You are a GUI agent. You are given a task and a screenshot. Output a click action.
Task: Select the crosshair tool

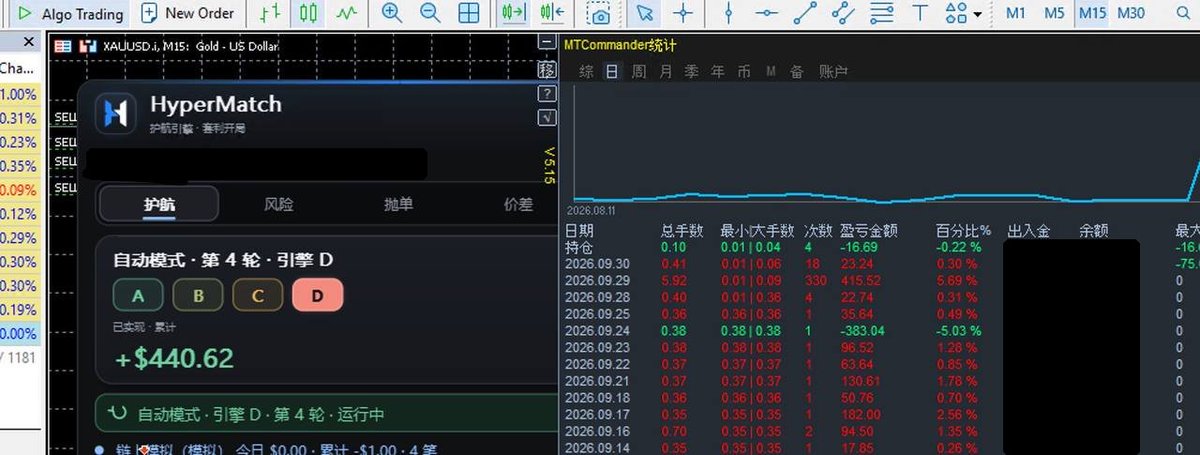click(x=683, y=14)
